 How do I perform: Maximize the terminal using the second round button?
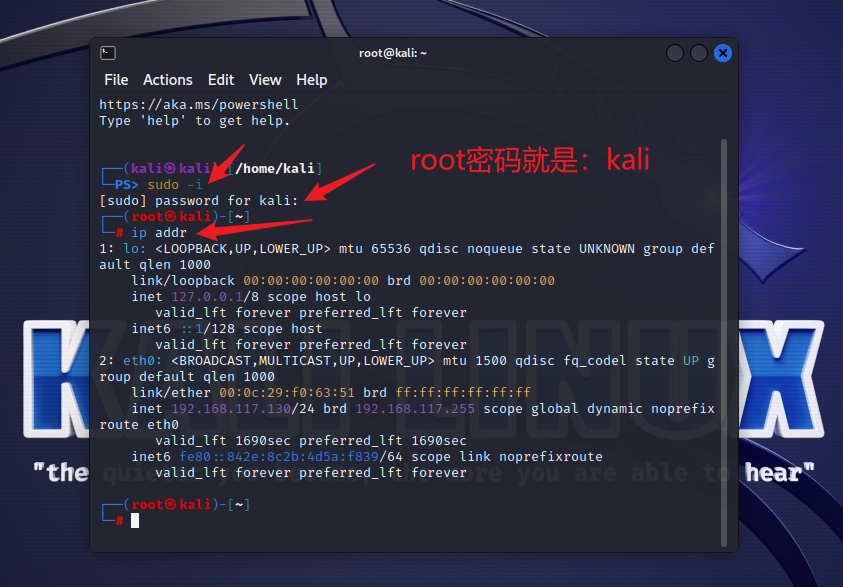(699, 53)
